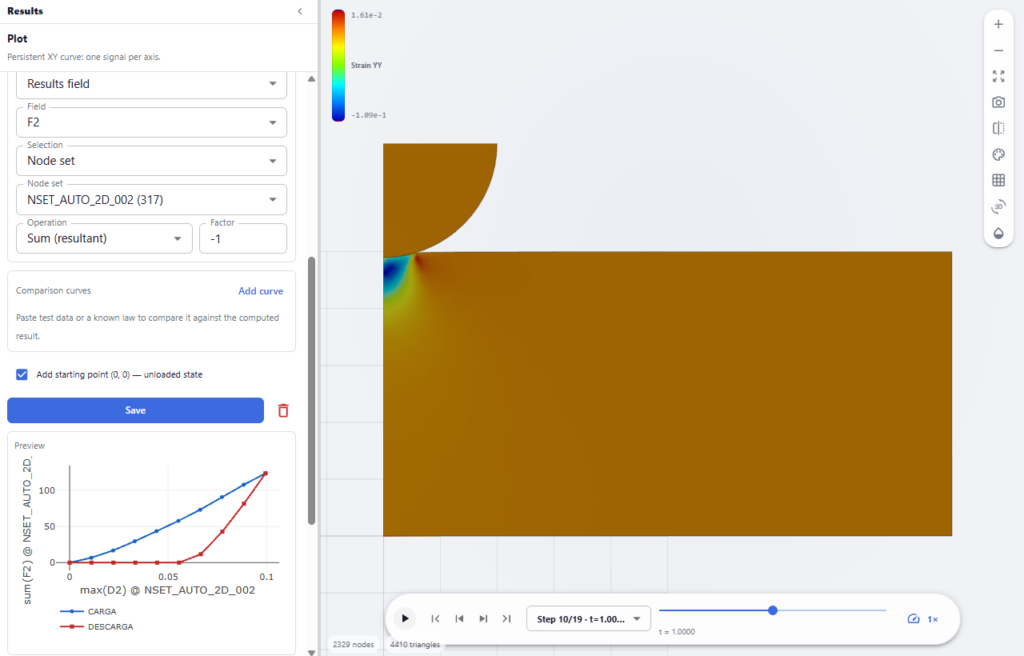Viewport: 1024px width, 656px height.
Task: Click the zoom out minus icon
Action: click(x=998, y=50)
